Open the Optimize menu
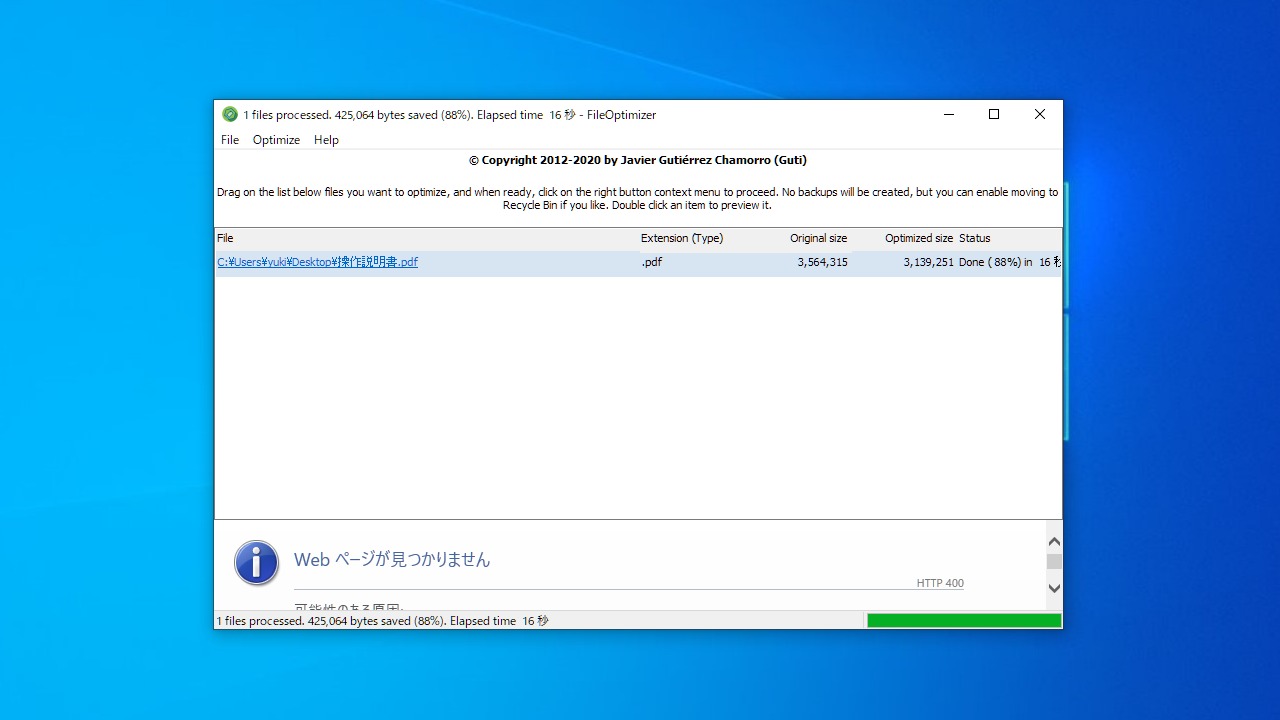The width and height of the screenshot is (1280, 720). [x=276, y=140]
